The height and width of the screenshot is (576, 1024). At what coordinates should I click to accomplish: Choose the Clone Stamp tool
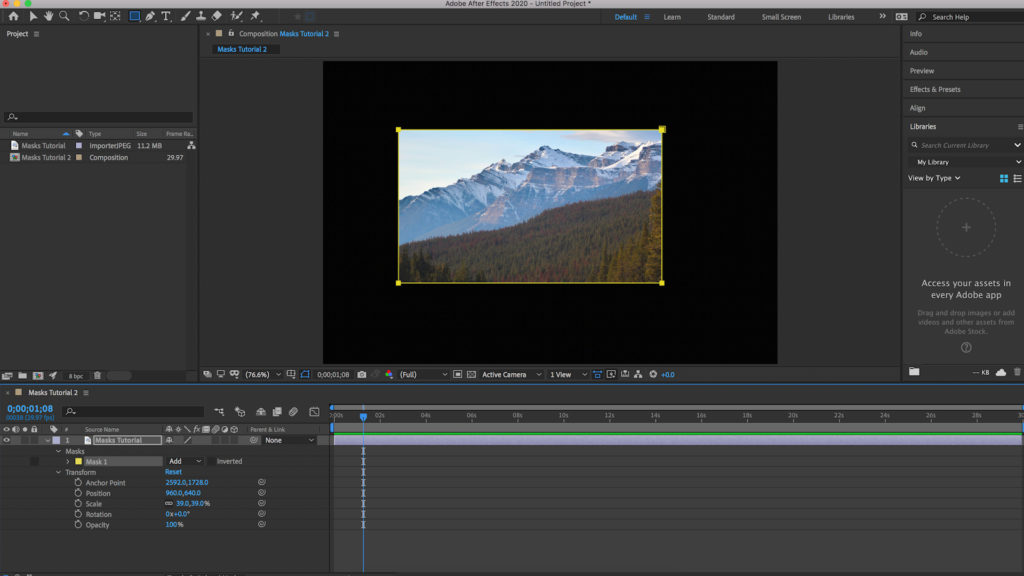201,17
